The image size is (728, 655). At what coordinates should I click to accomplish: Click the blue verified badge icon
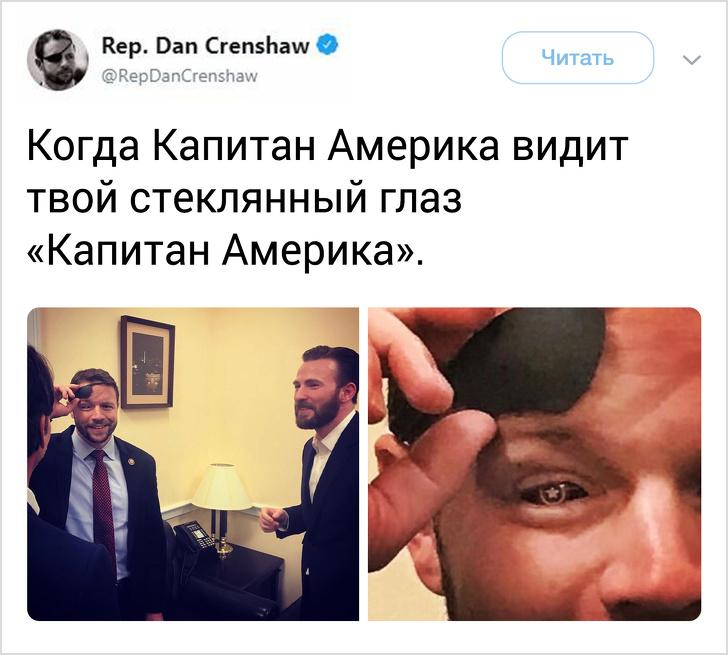[x=328, y=45]
